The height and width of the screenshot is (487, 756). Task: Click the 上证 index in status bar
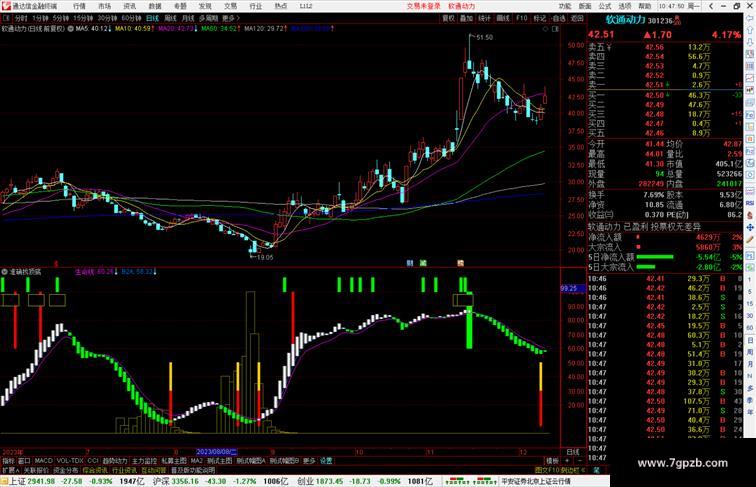point(17,481)
